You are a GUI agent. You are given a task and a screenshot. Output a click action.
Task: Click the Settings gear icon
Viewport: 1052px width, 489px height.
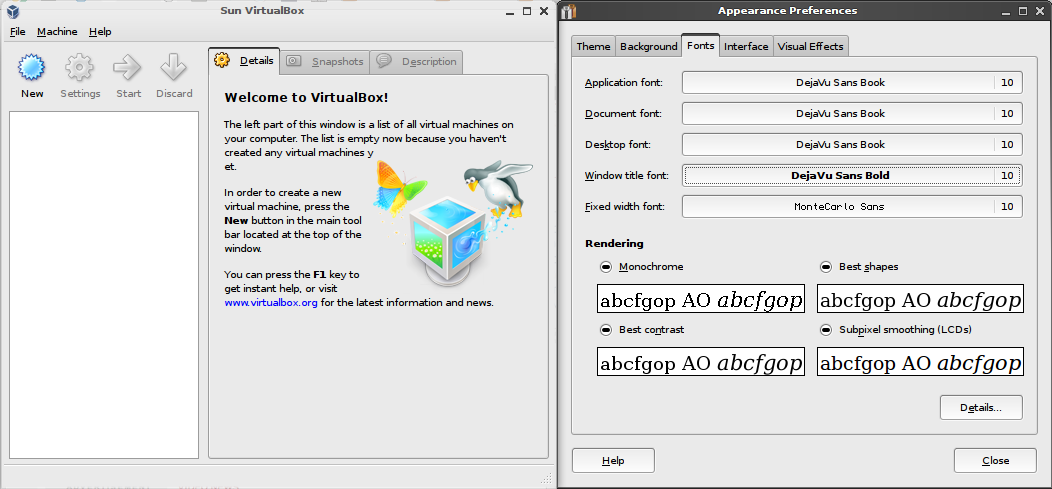click(80, 68)
